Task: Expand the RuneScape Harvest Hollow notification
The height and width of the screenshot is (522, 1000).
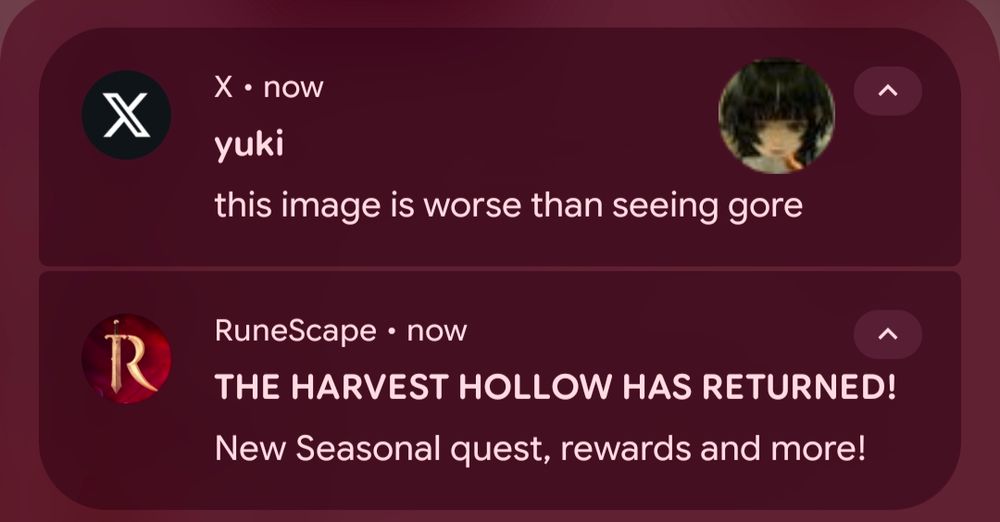Action: click(888, 334)
